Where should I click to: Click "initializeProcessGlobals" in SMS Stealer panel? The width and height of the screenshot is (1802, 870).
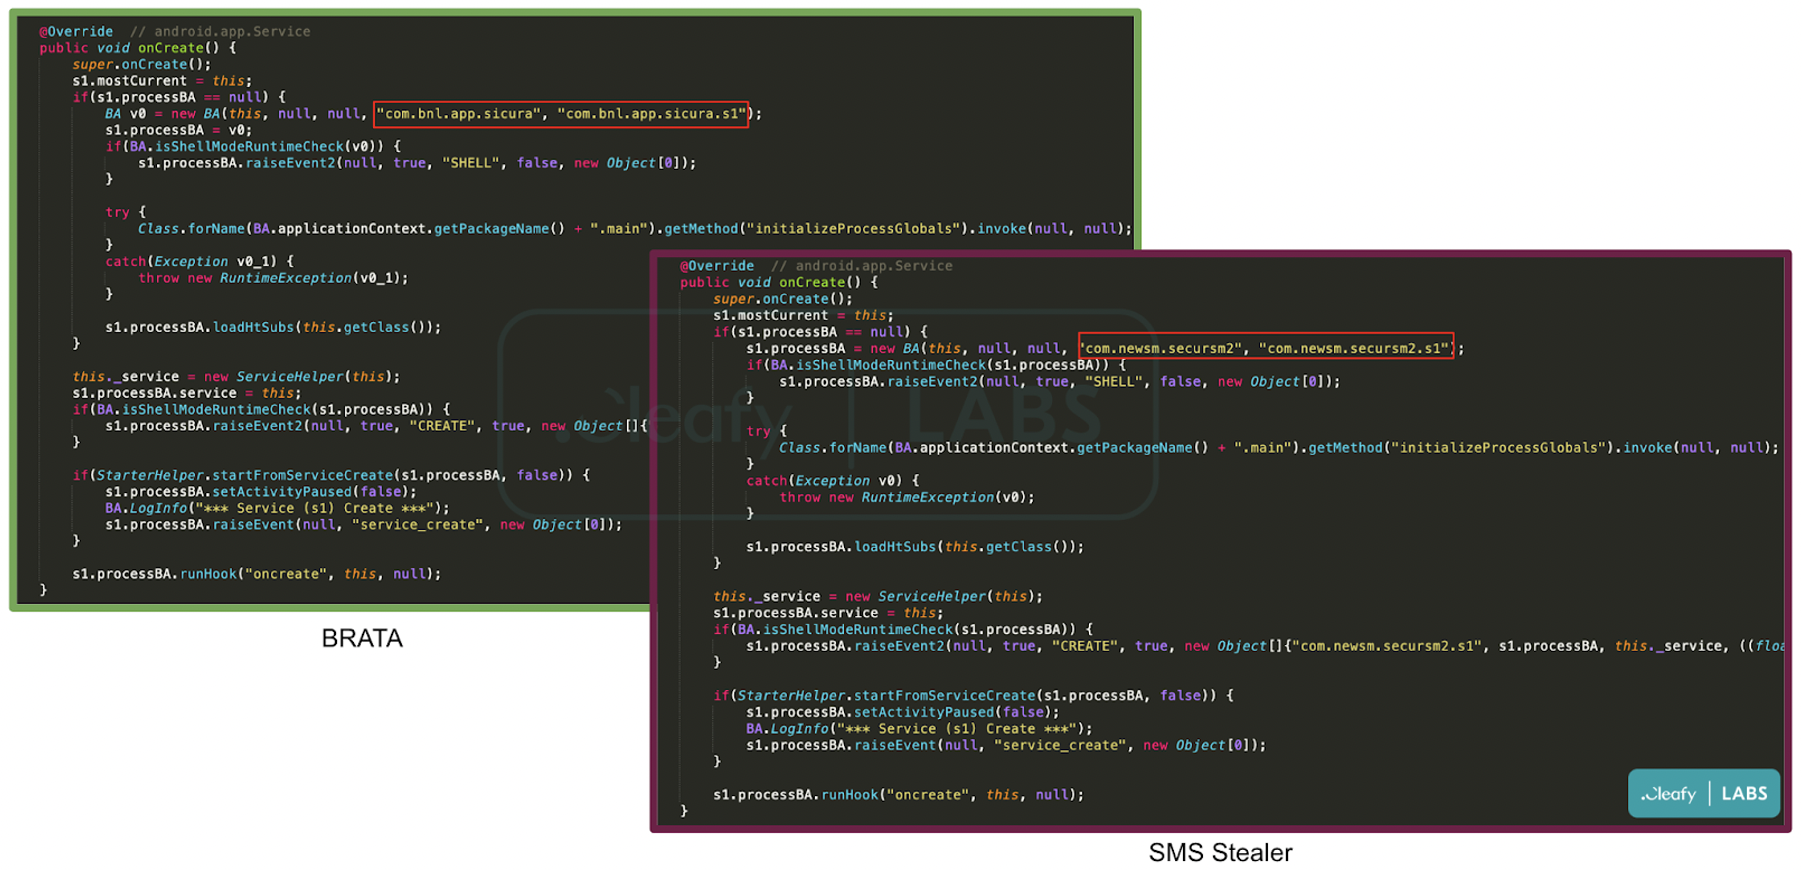(x=1498, y=448)
